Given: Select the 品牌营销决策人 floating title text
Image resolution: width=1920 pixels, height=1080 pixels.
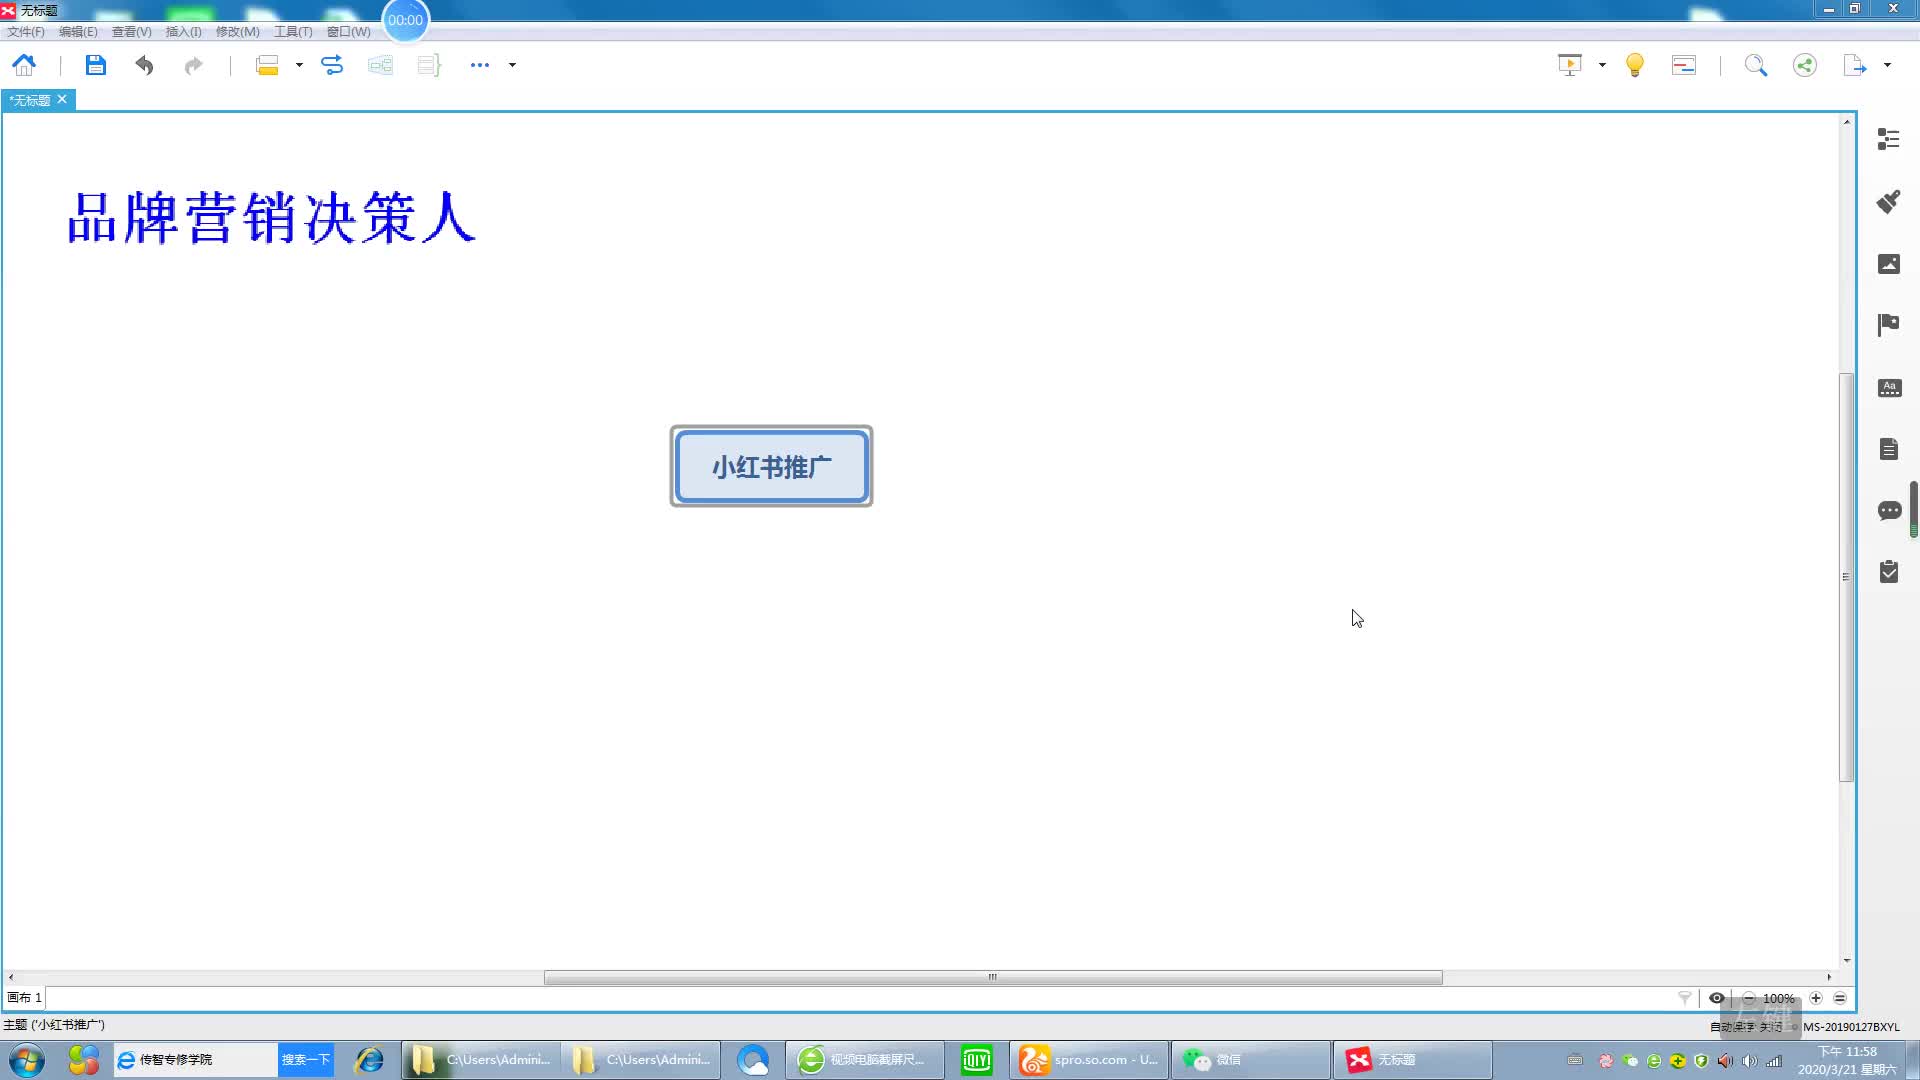Looking at the screenshot, I should 271,218.
